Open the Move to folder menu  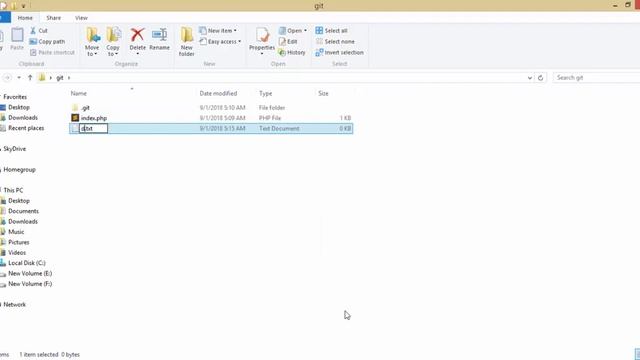coord(92,42)
